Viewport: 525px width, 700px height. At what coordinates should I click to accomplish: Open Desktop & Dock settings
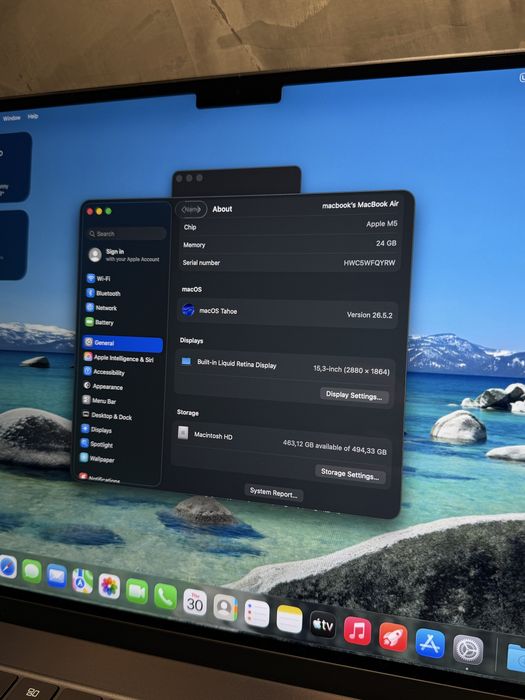[107, 416]
